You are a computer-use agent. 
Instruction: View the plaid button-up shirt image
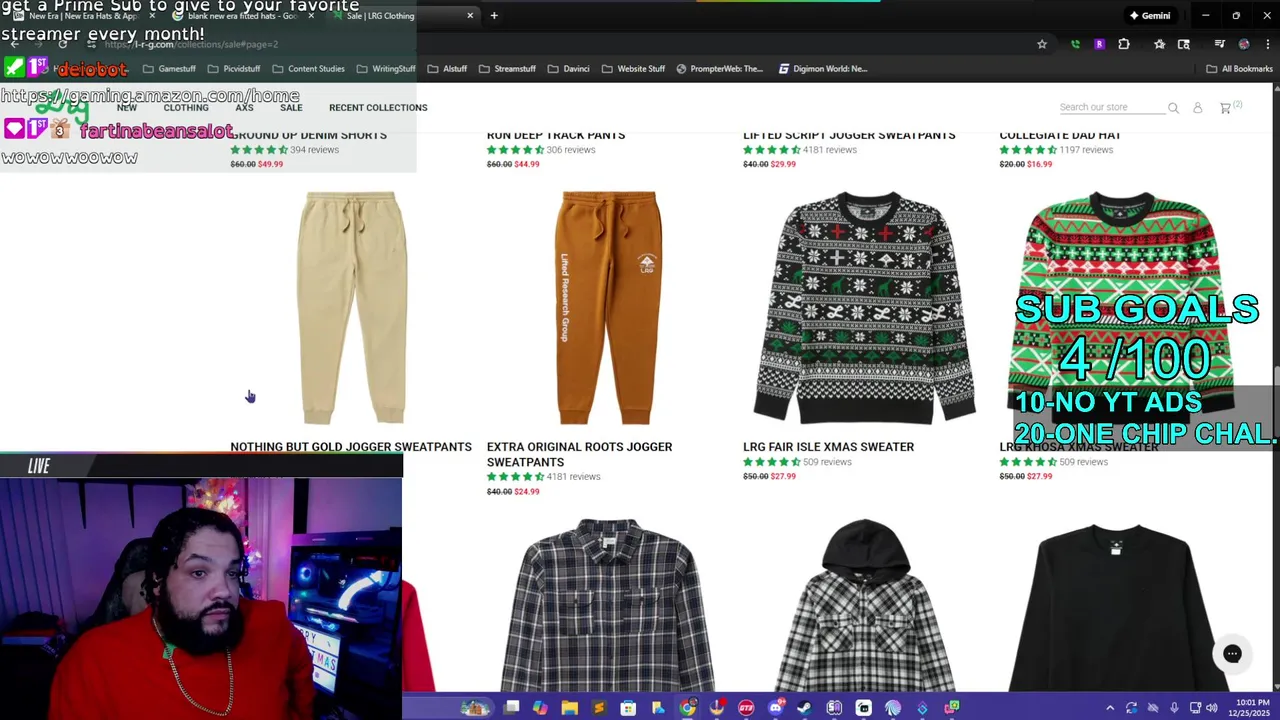pos(608,605)
